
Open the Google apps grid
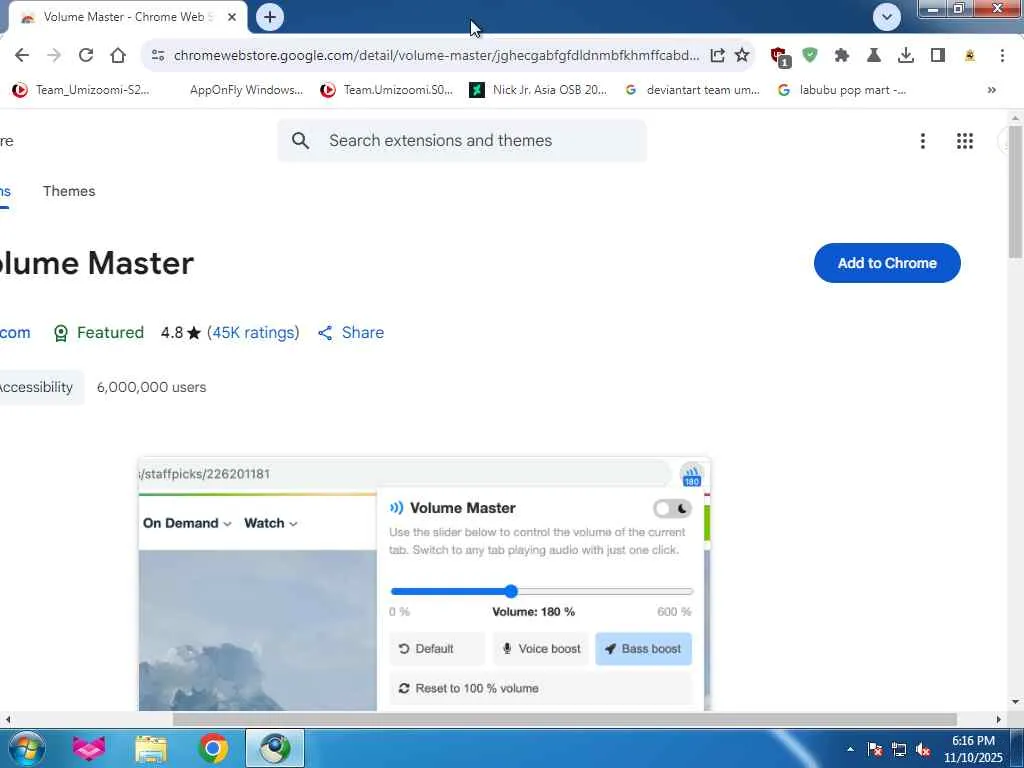coord(965,141)
